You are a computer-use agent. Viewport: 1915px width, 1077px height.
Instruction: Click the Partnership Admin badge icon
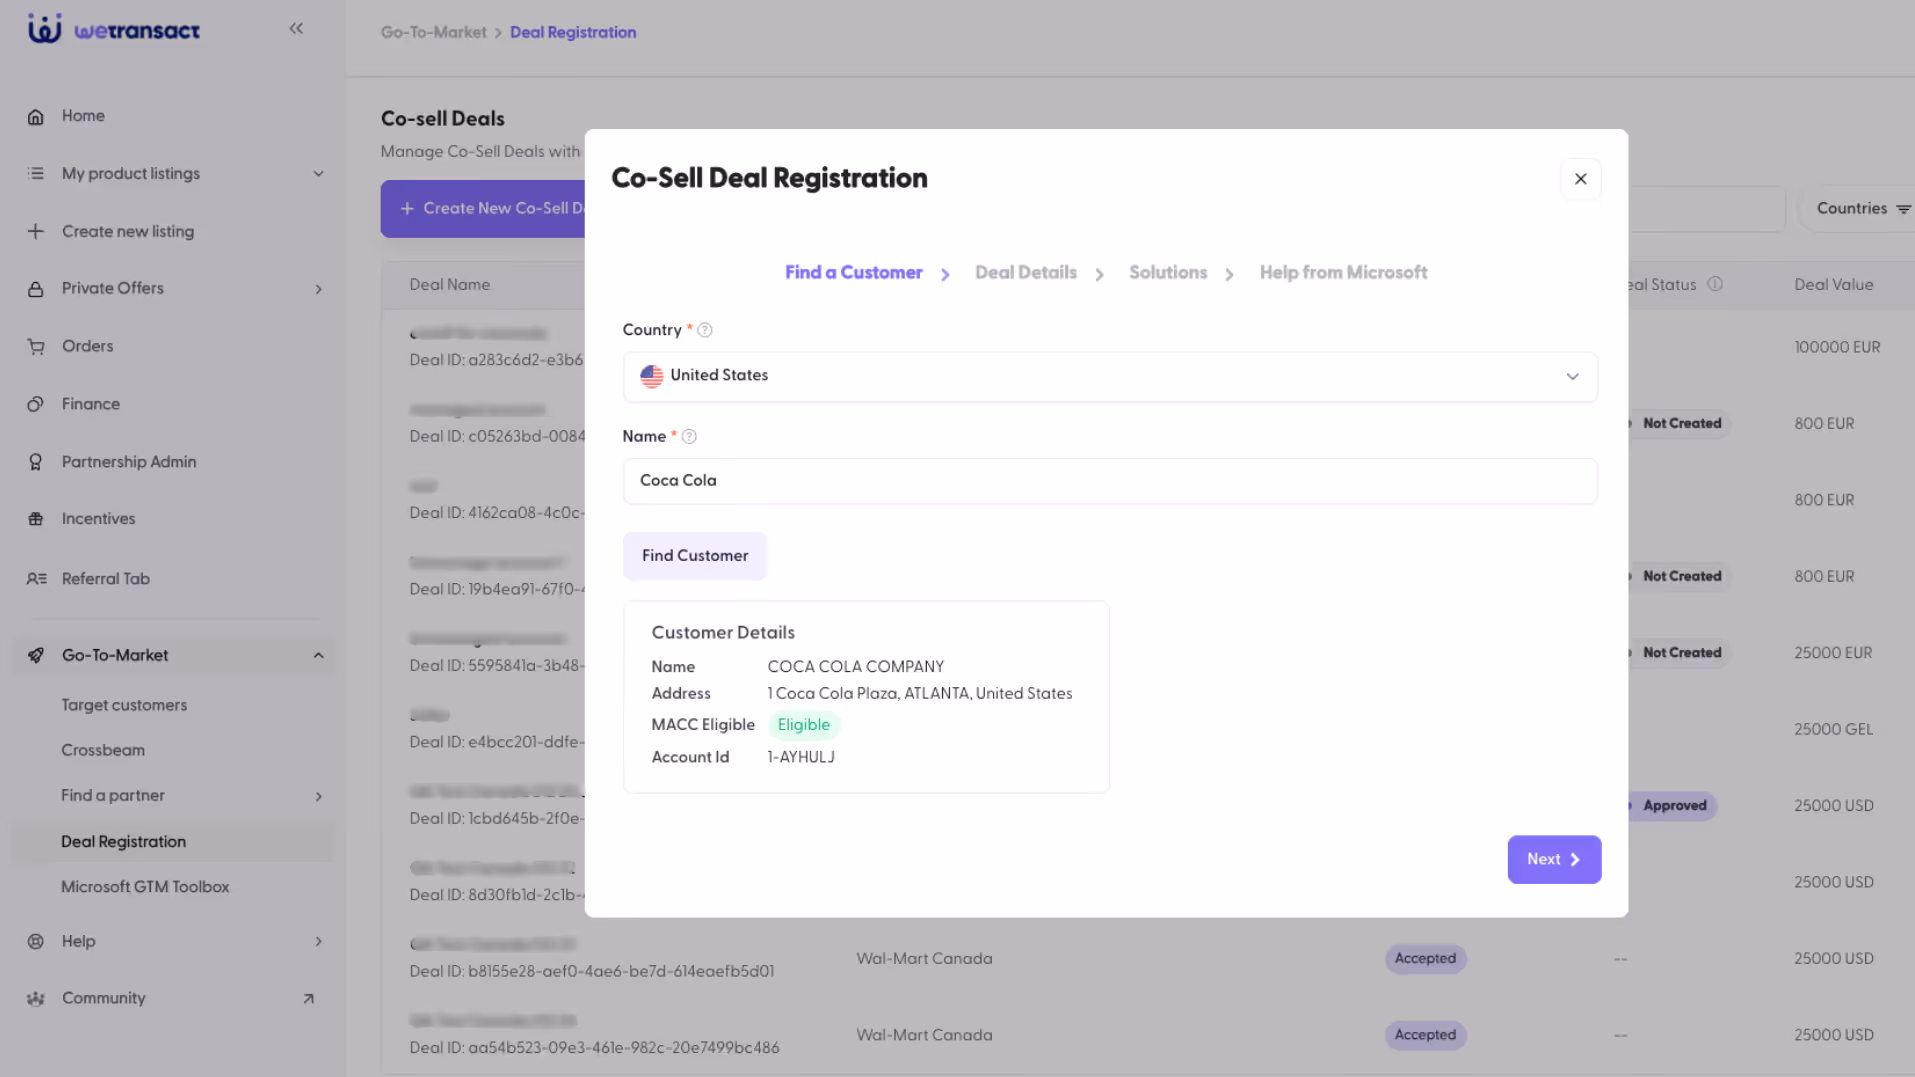click(x=36, y=462)
